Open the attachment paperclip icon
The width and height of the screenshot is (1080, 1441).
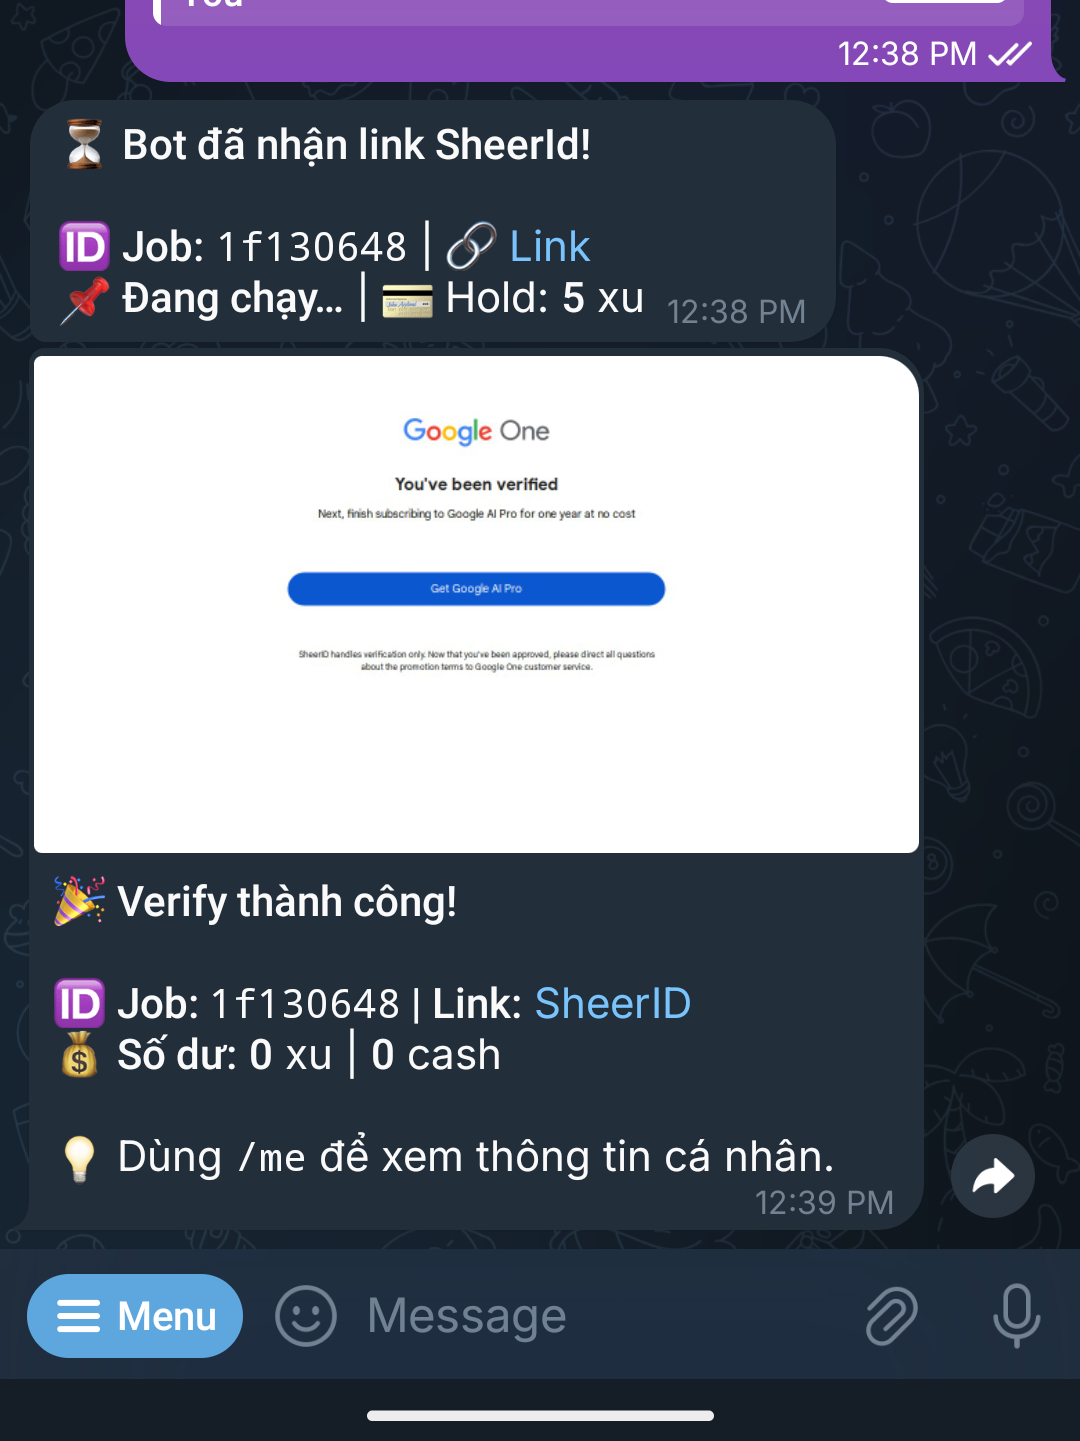tap(891, 1316)
